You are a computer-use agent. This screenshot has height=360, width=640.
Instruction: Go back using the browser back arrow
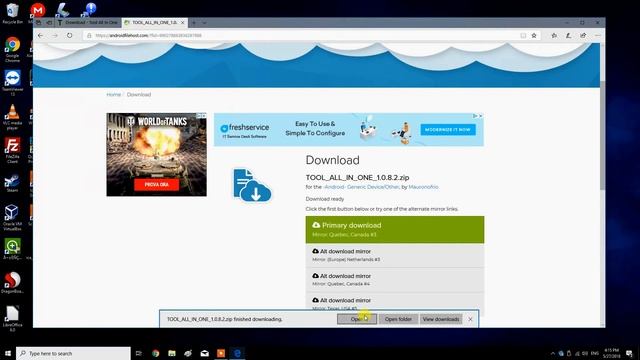[40, 36]
